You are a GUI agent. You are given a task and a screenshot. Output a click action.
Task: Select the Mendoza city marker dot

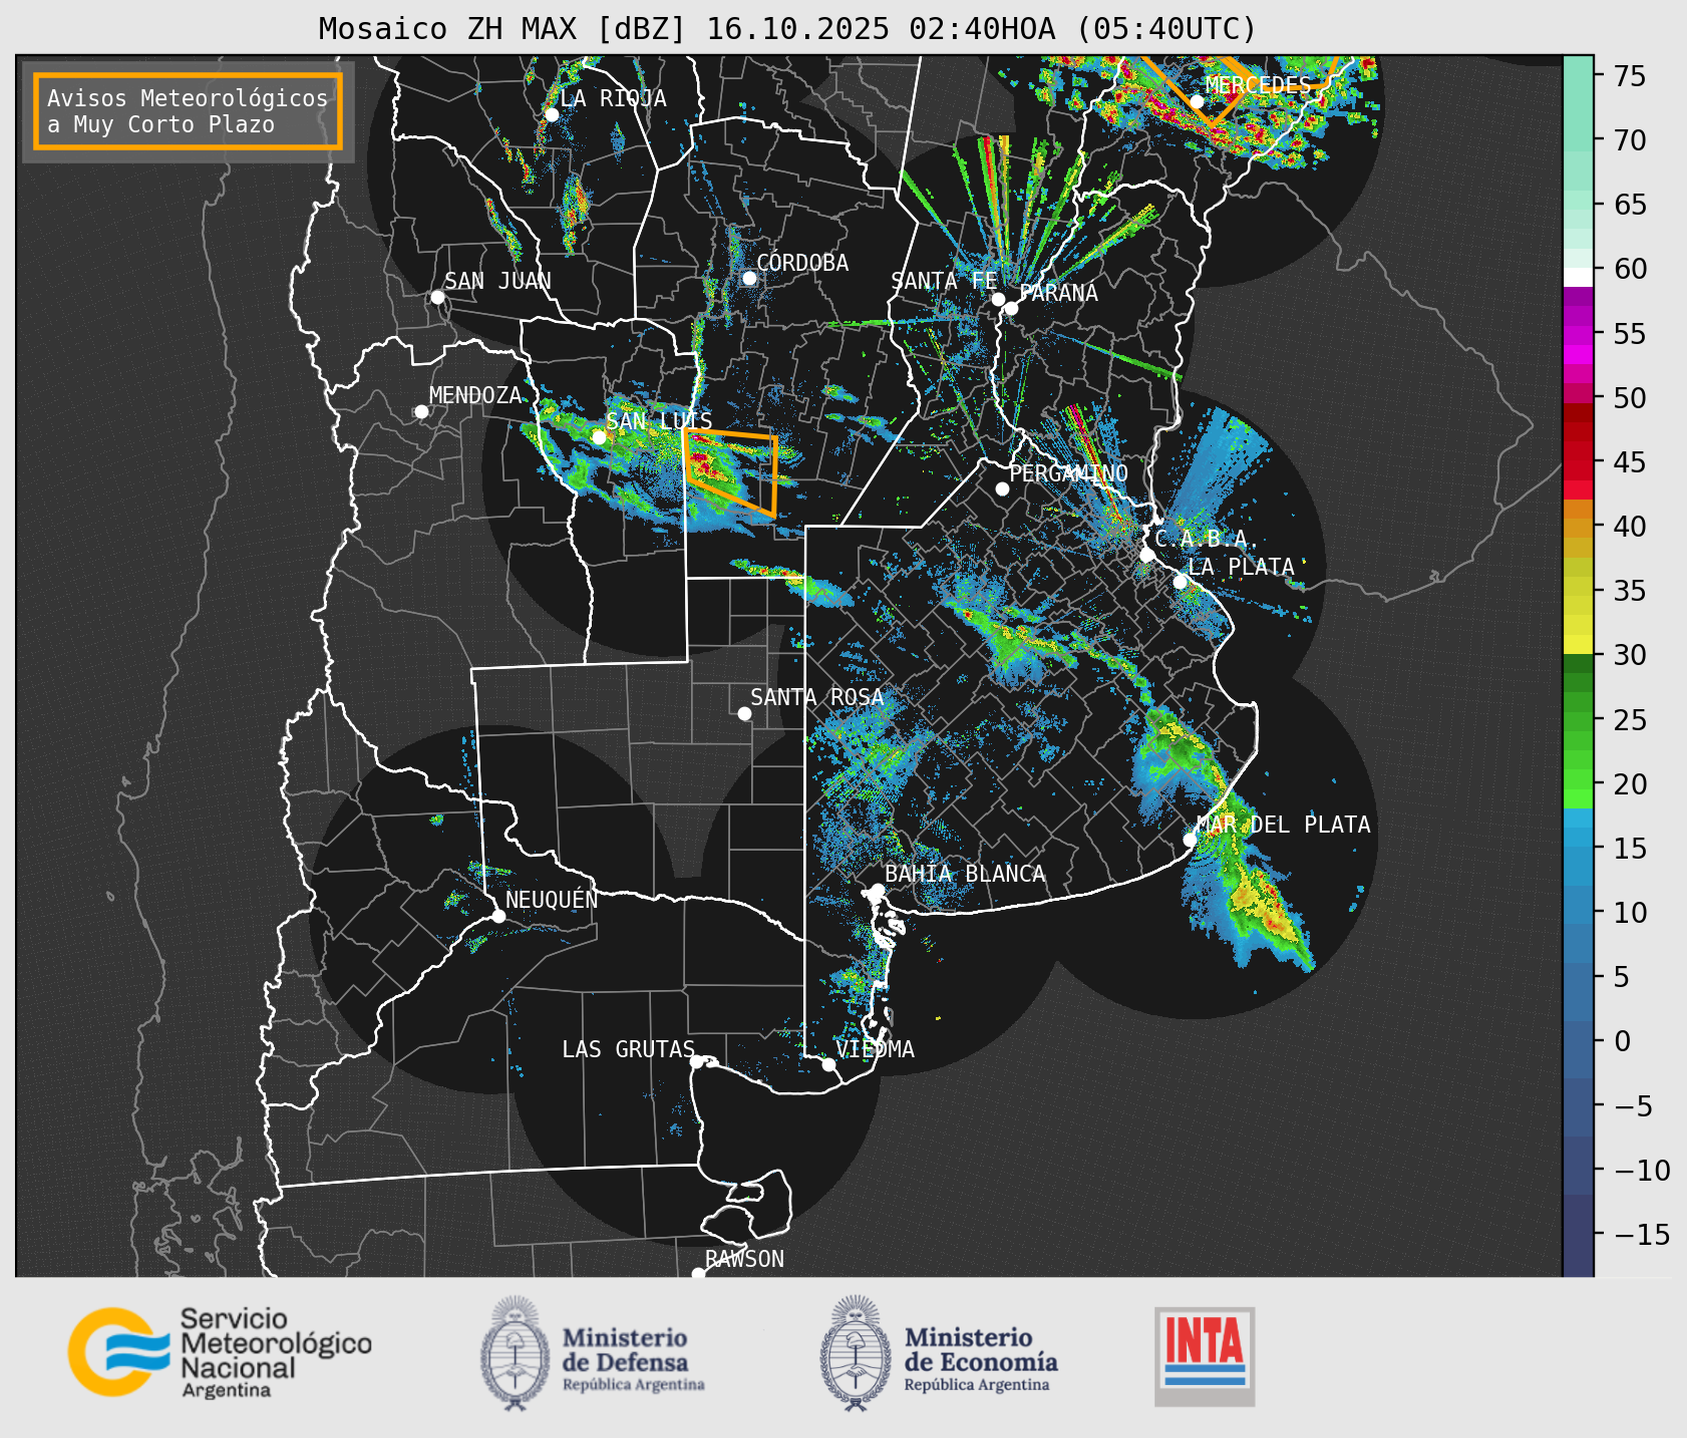coord(421,412)
